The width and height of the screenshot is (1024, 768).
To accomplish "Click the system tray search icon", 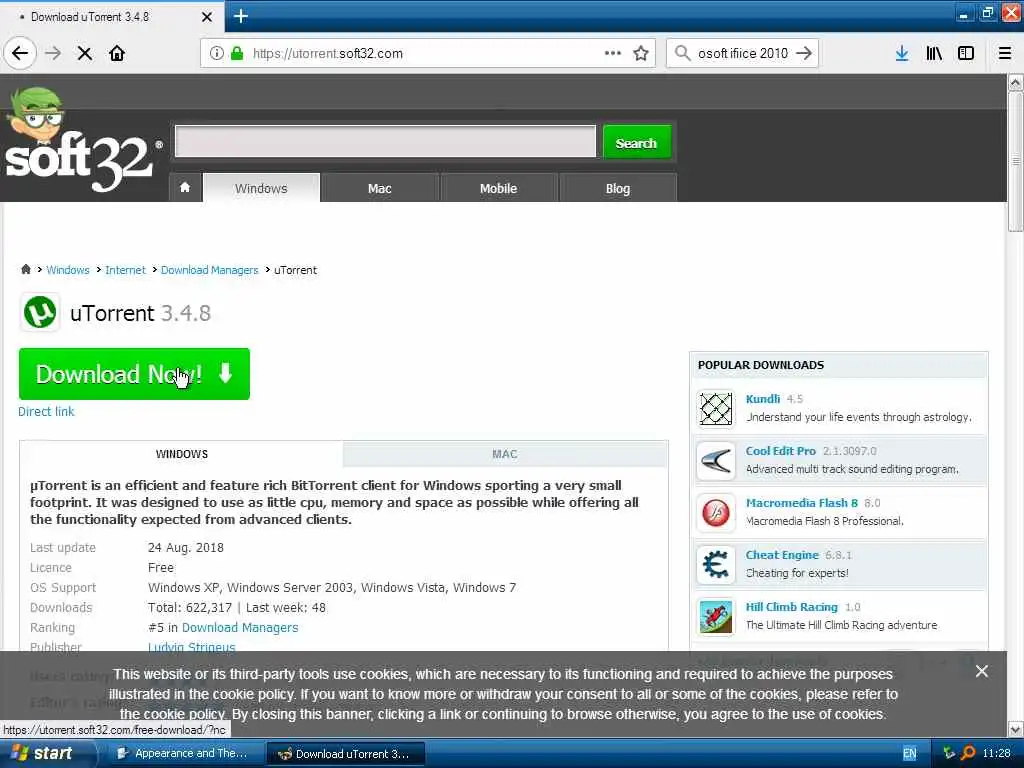I will [968, 754].
